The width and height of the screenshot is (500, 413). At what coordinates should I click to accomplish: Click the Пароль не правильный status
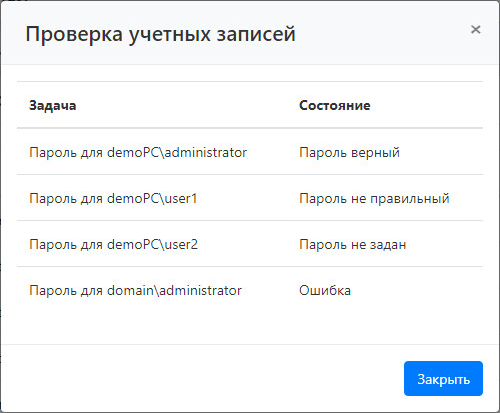(374, 198)
